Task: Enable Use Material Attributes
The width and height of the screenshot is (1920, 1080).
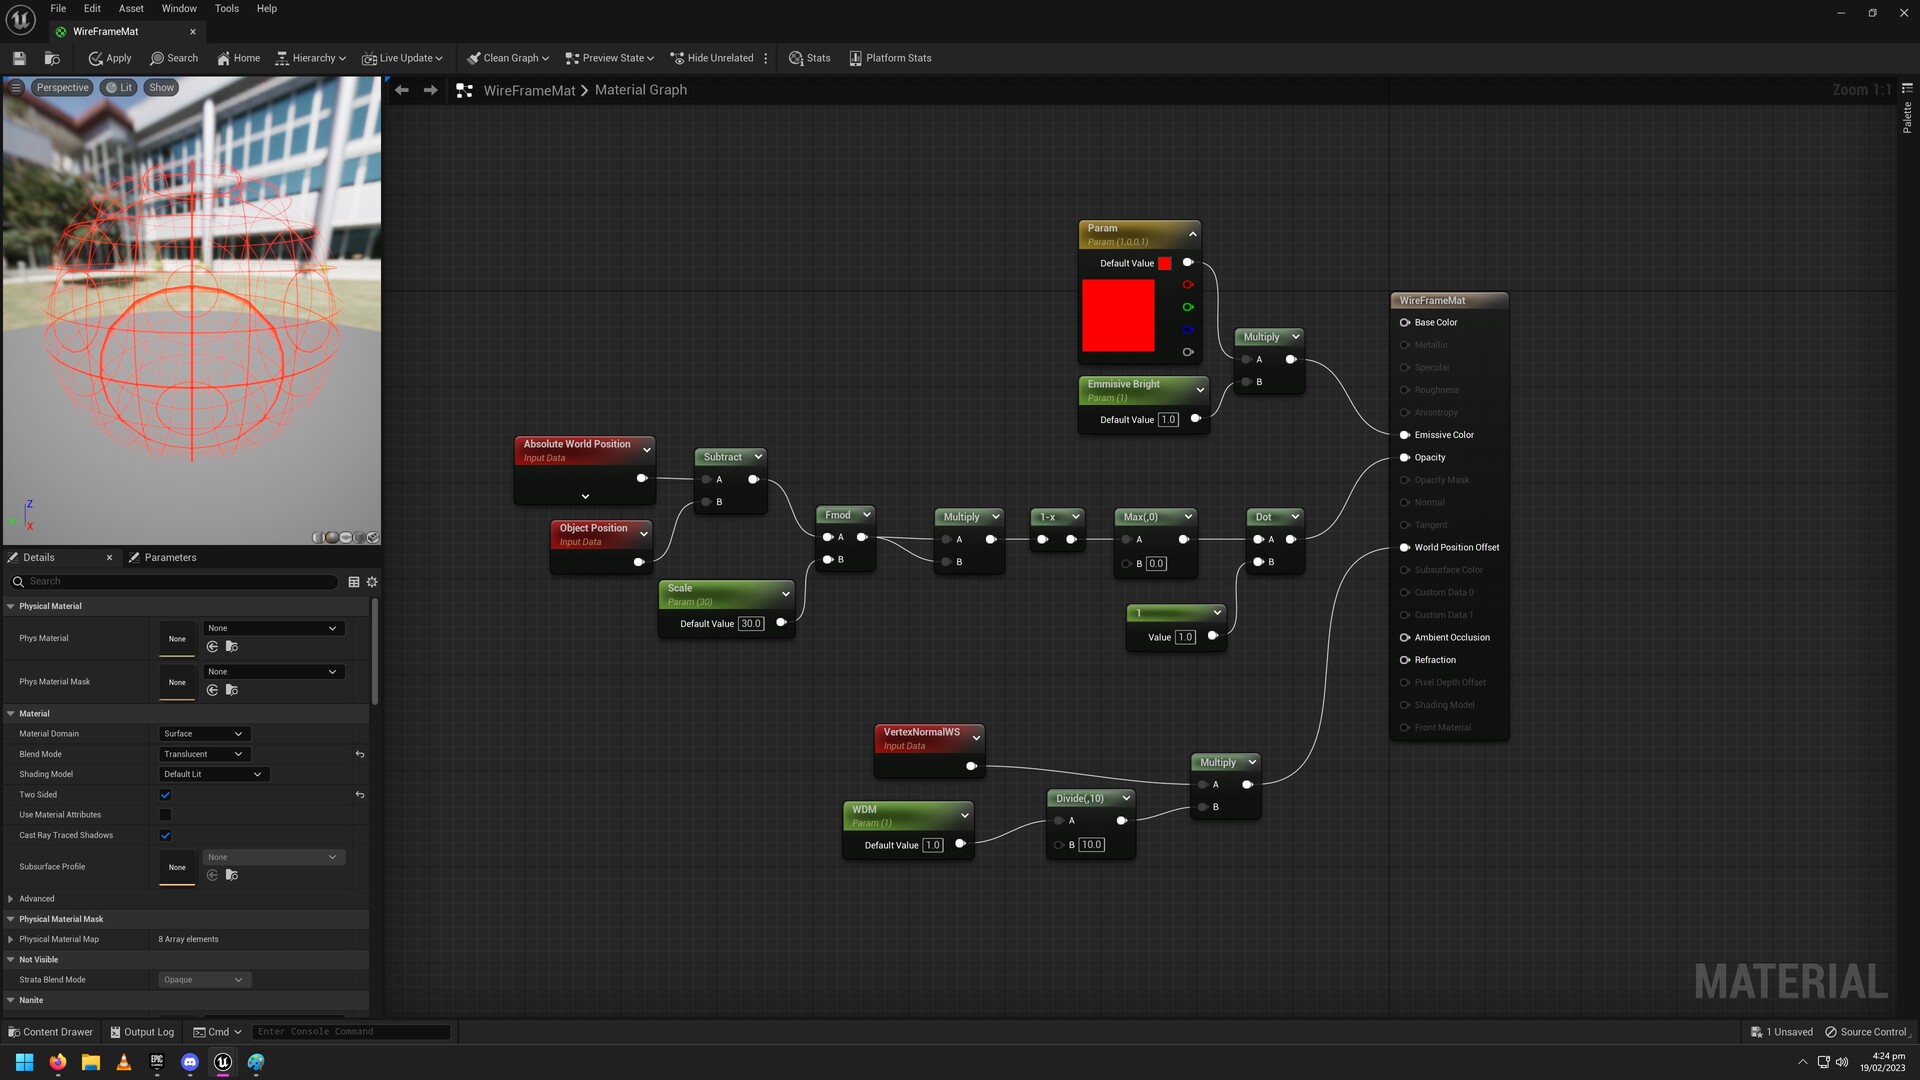Action: 165,814
